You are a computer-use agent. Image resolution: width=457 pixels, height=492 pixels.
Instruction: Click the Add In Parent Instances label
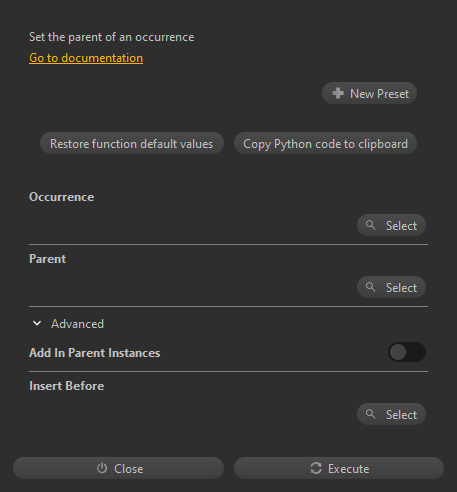point(95,353)
